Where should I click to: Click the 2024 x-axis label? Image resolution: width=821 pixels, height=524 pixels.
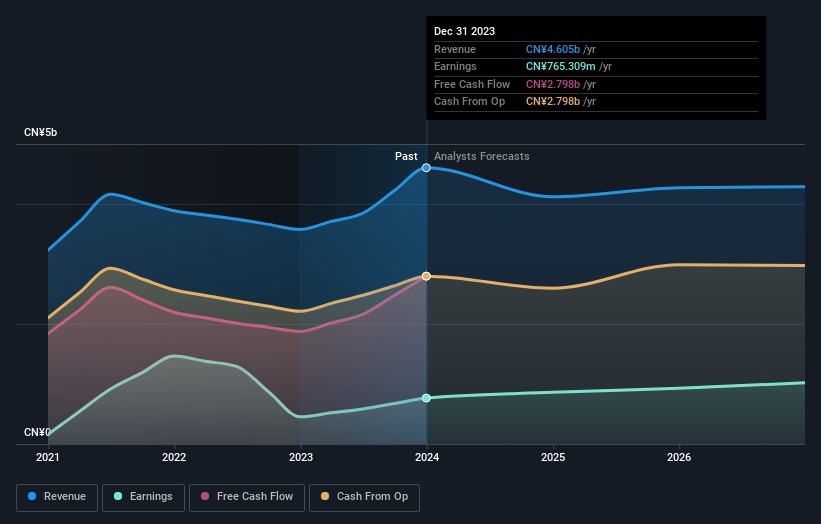pos(427,457)
